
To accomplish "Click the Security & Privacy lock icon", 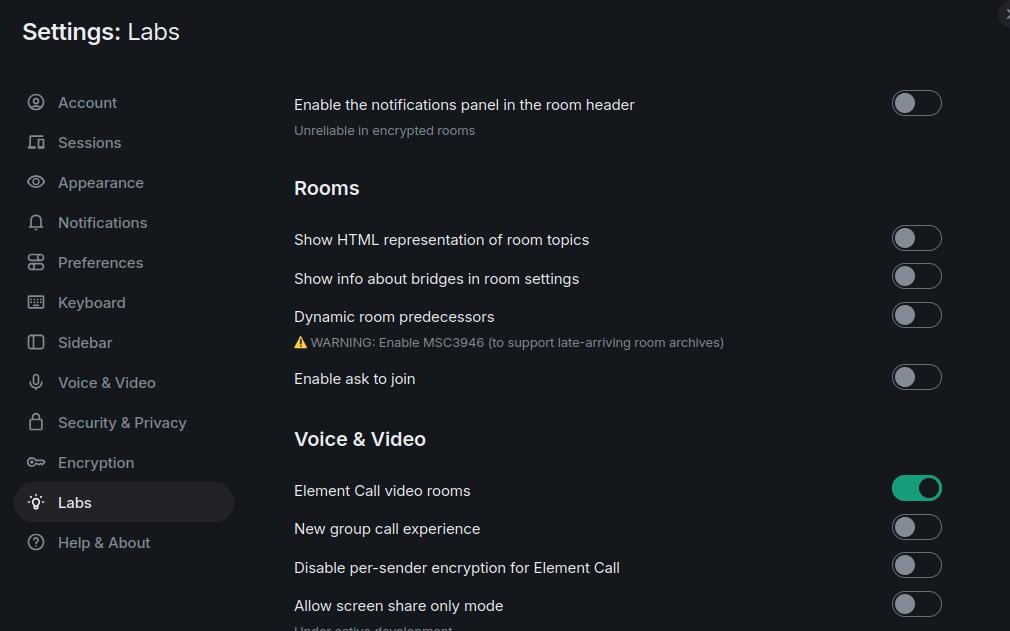I will point(36,423).
